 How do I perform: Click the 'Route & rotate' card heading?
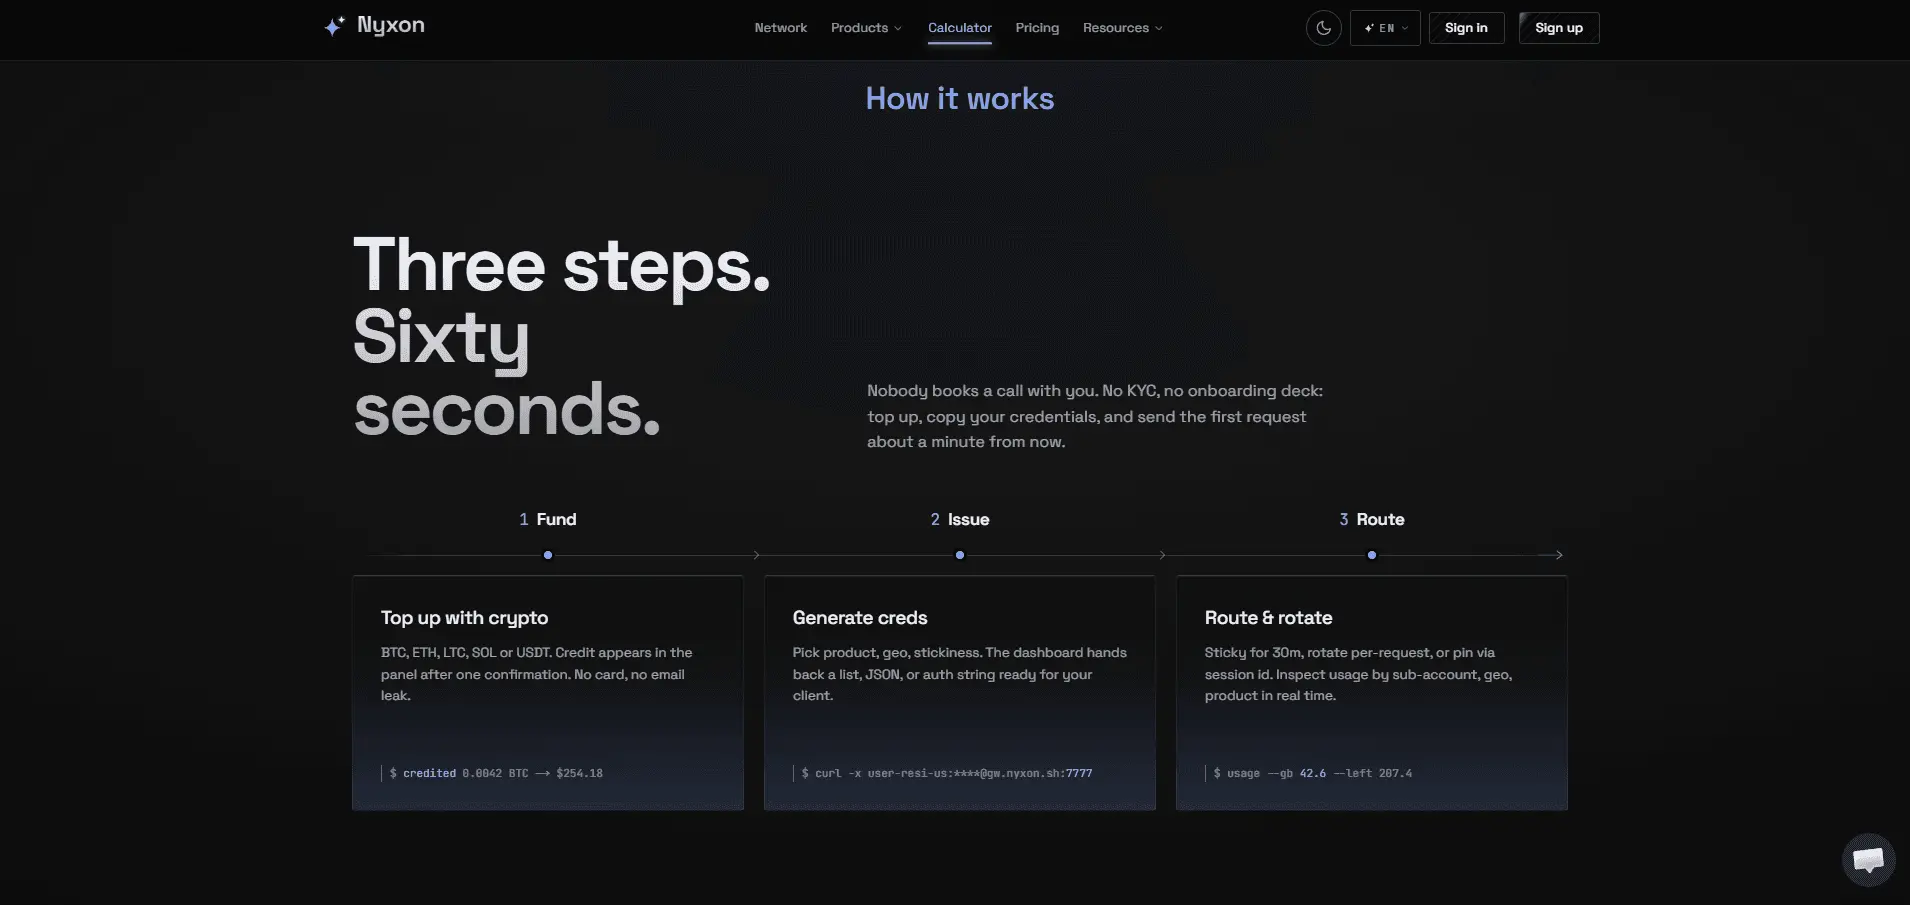click(1268, 618)
